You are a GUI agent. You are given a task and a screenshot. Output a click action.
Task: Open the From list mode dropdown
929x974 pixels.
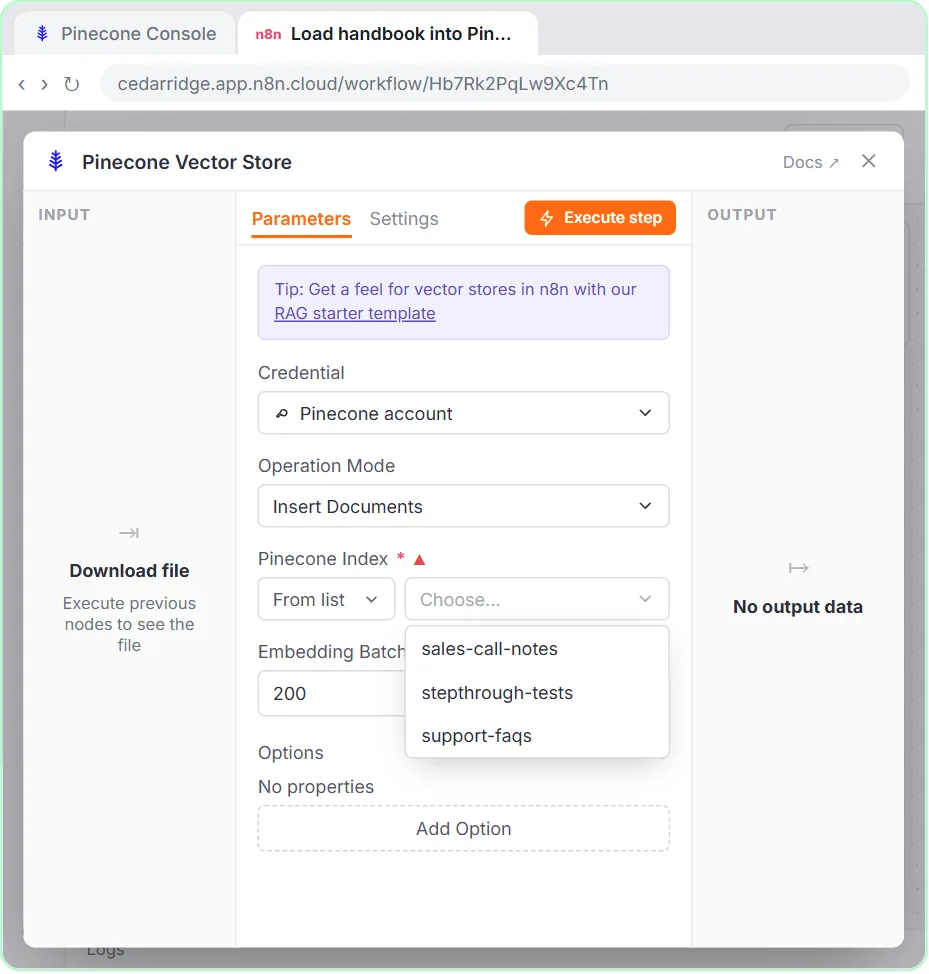[327, 599]
